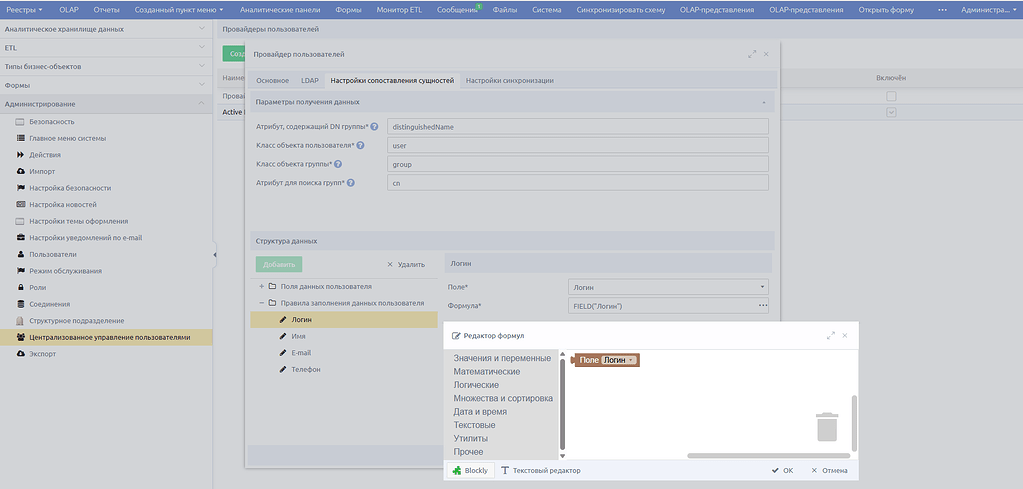Open the ellipsis formula editor button
The image size is (1023, 489).
762,305
